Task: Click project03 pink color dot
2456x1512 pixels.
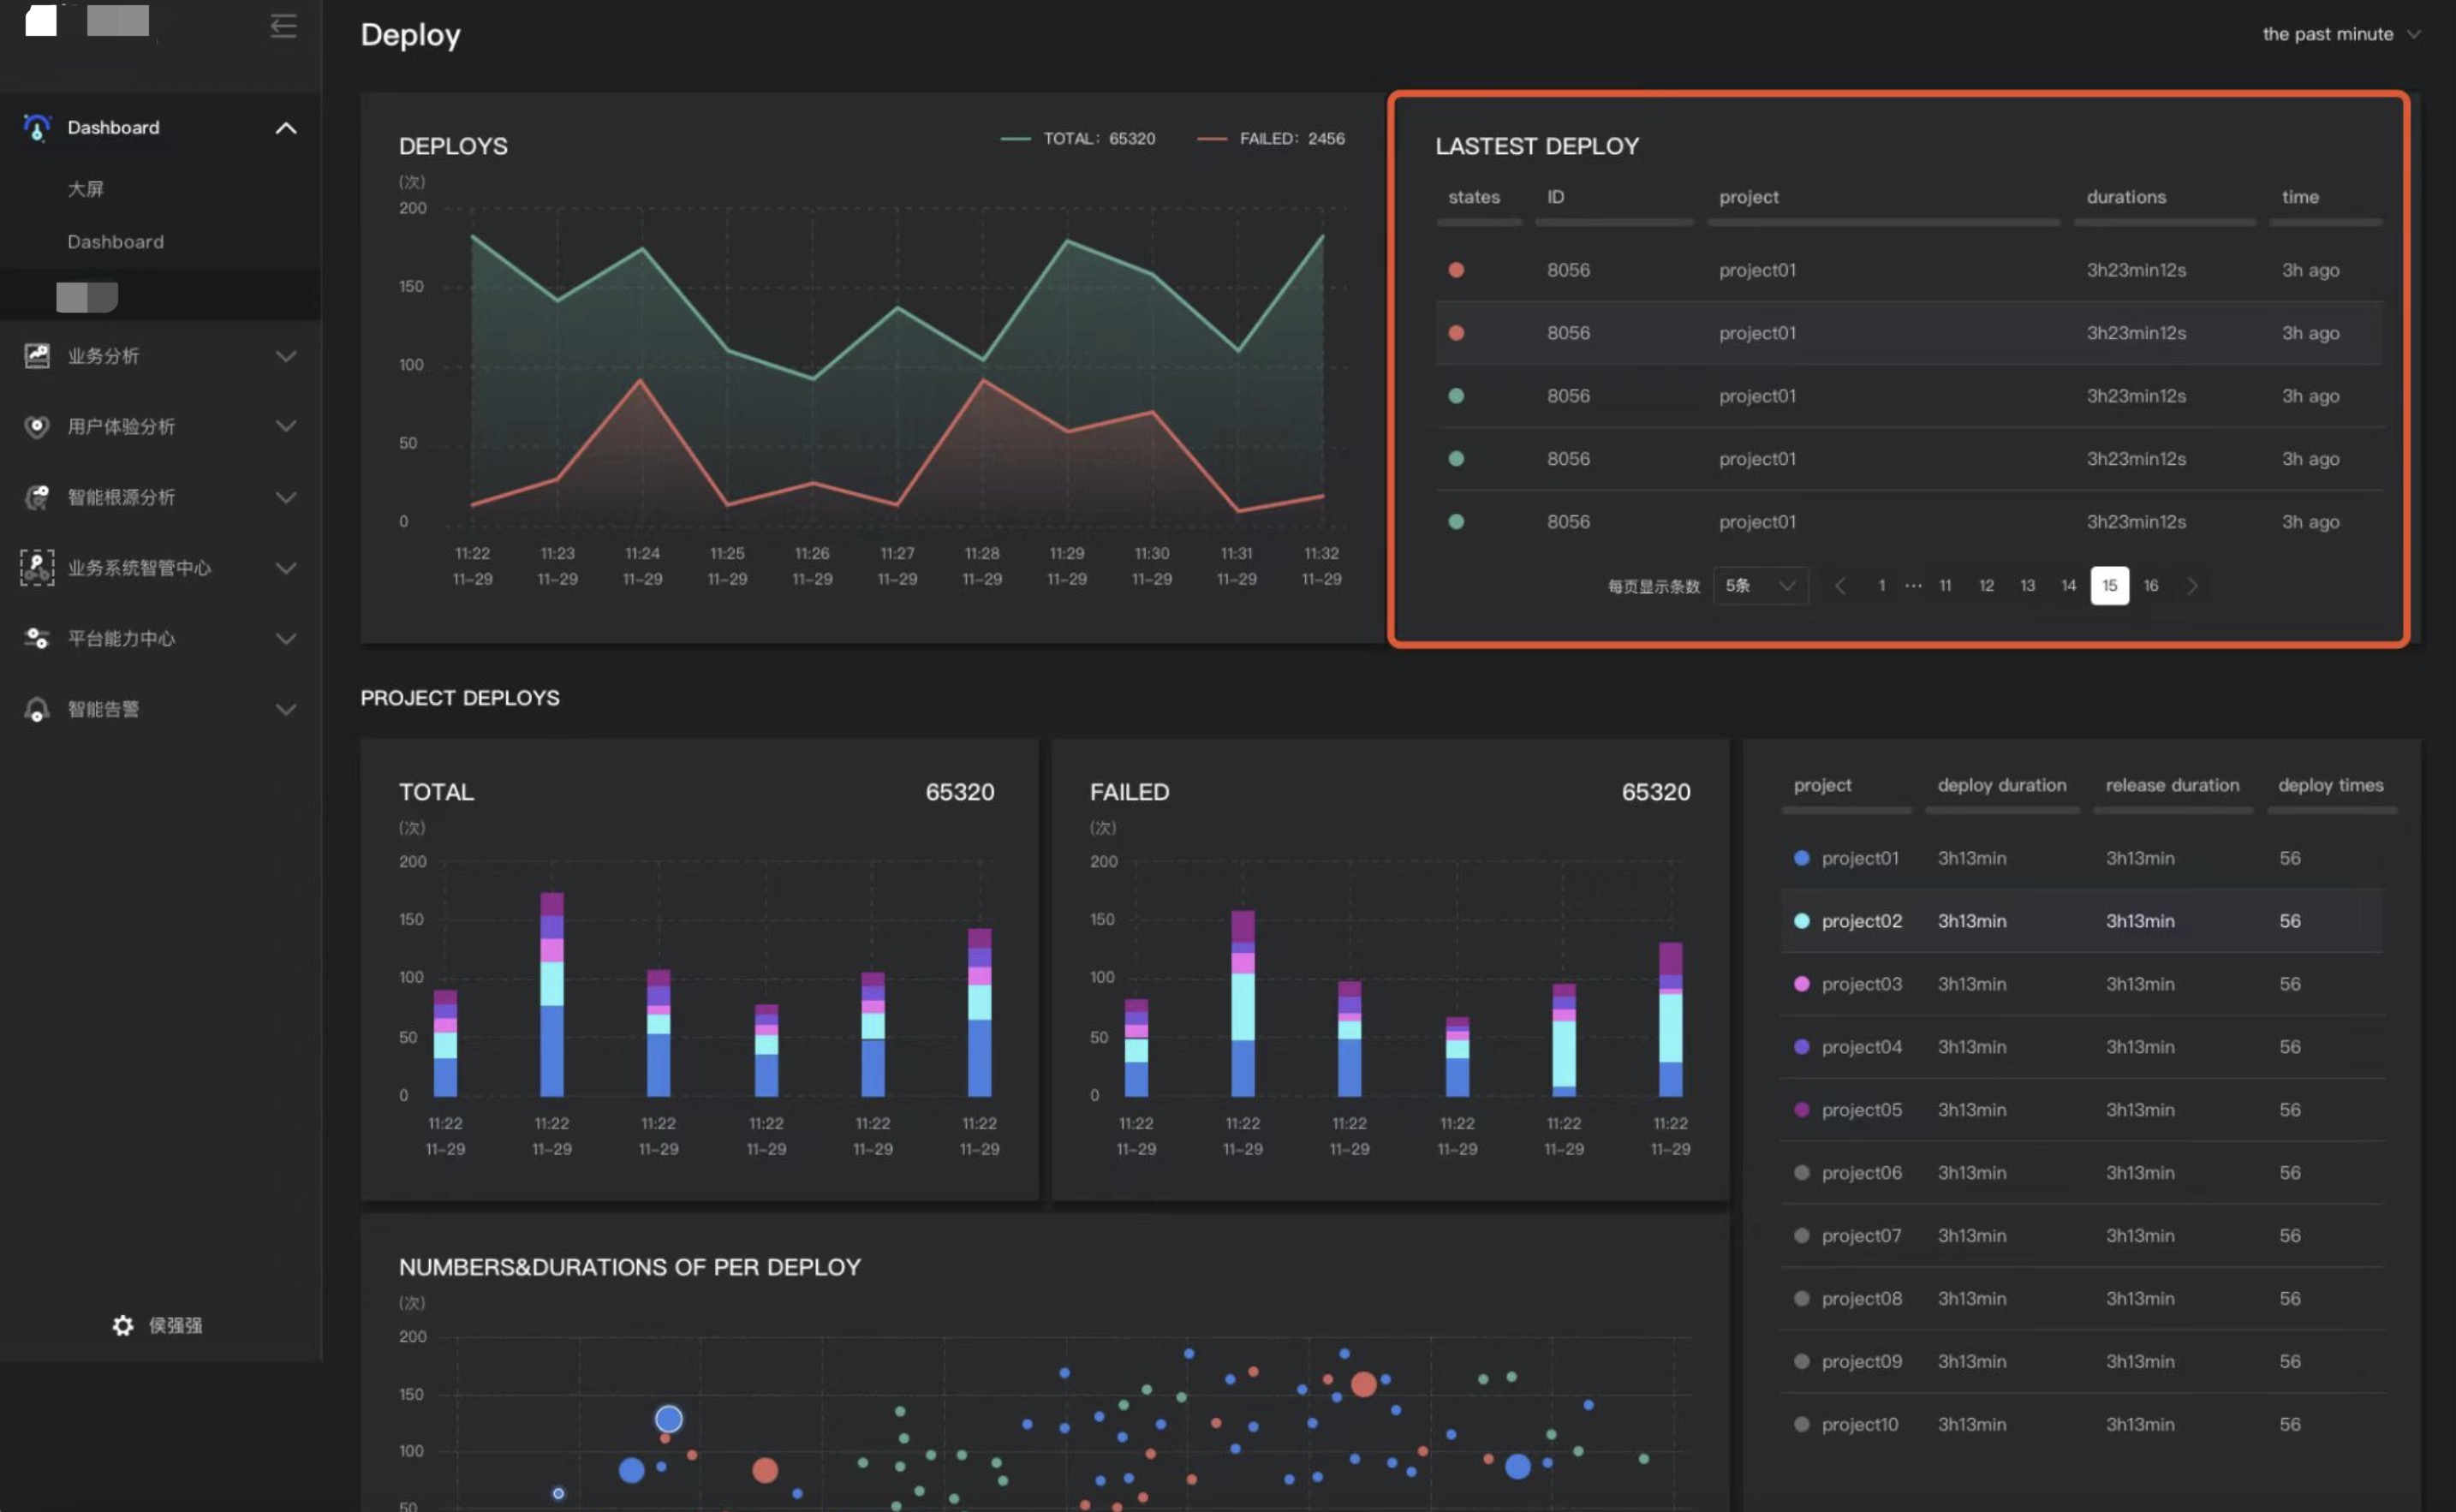Action: [1801, 984]
